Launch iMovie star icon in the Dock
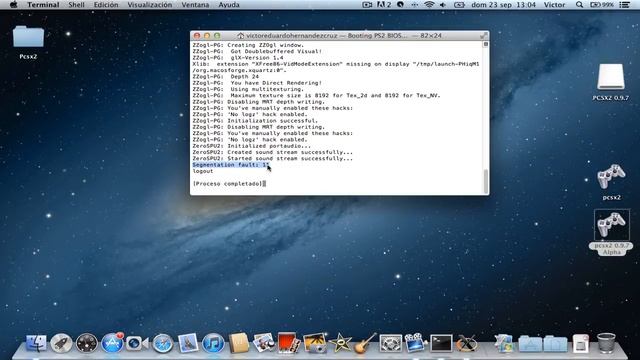Screen dimensions: 640x360 click(340, 343)
